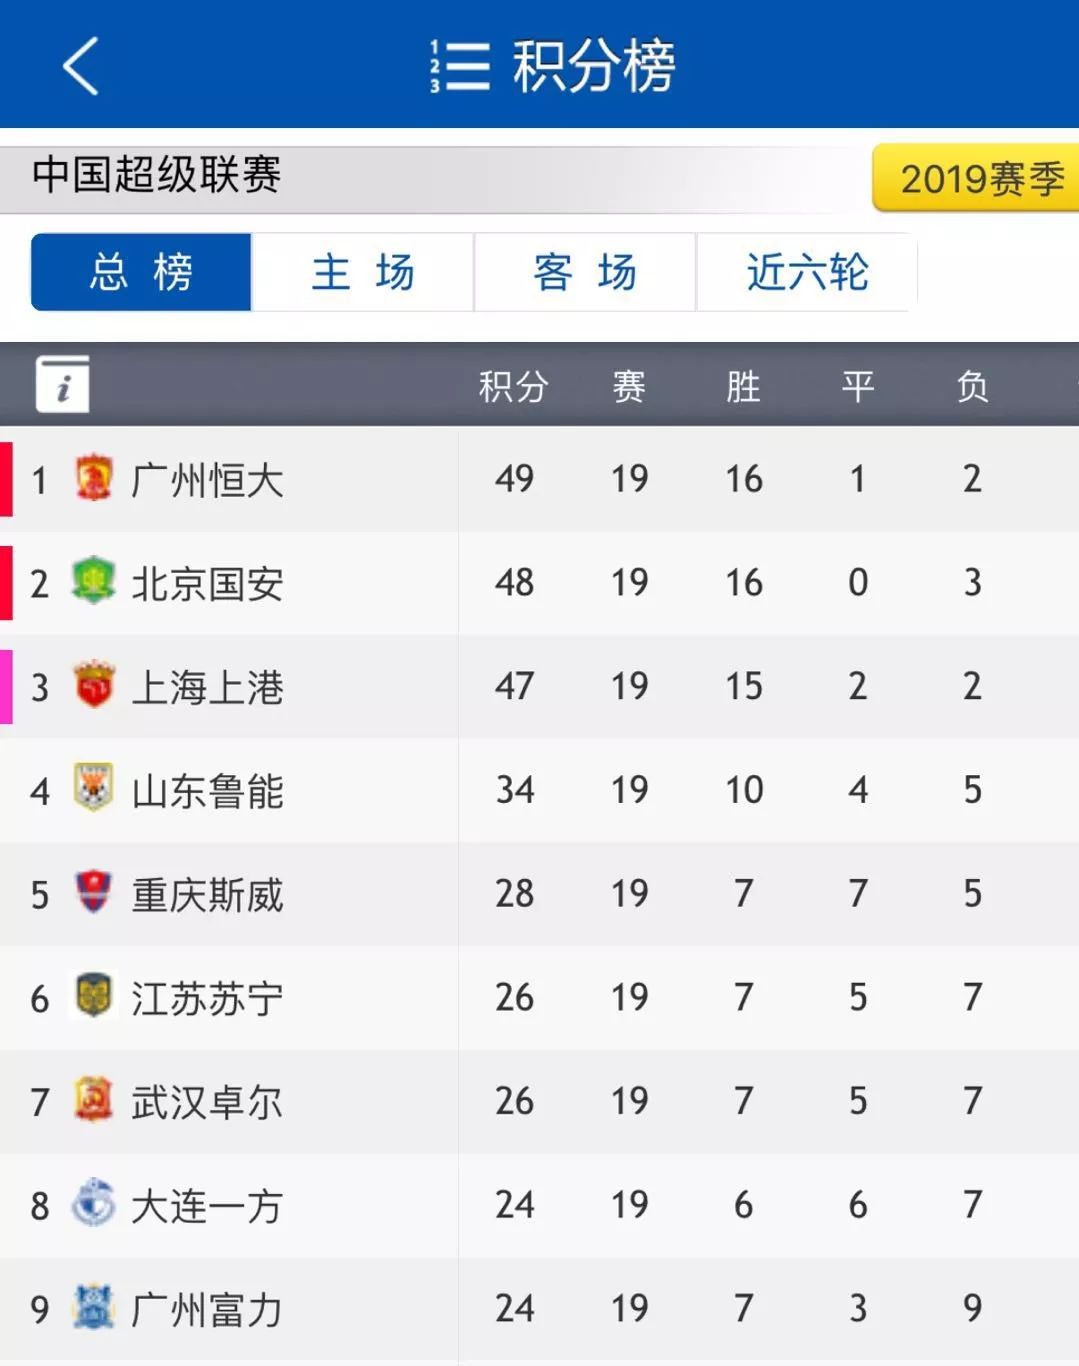
Task: Tap the ranking list icon beside 积分榜
Action: [x=460, y=67]
